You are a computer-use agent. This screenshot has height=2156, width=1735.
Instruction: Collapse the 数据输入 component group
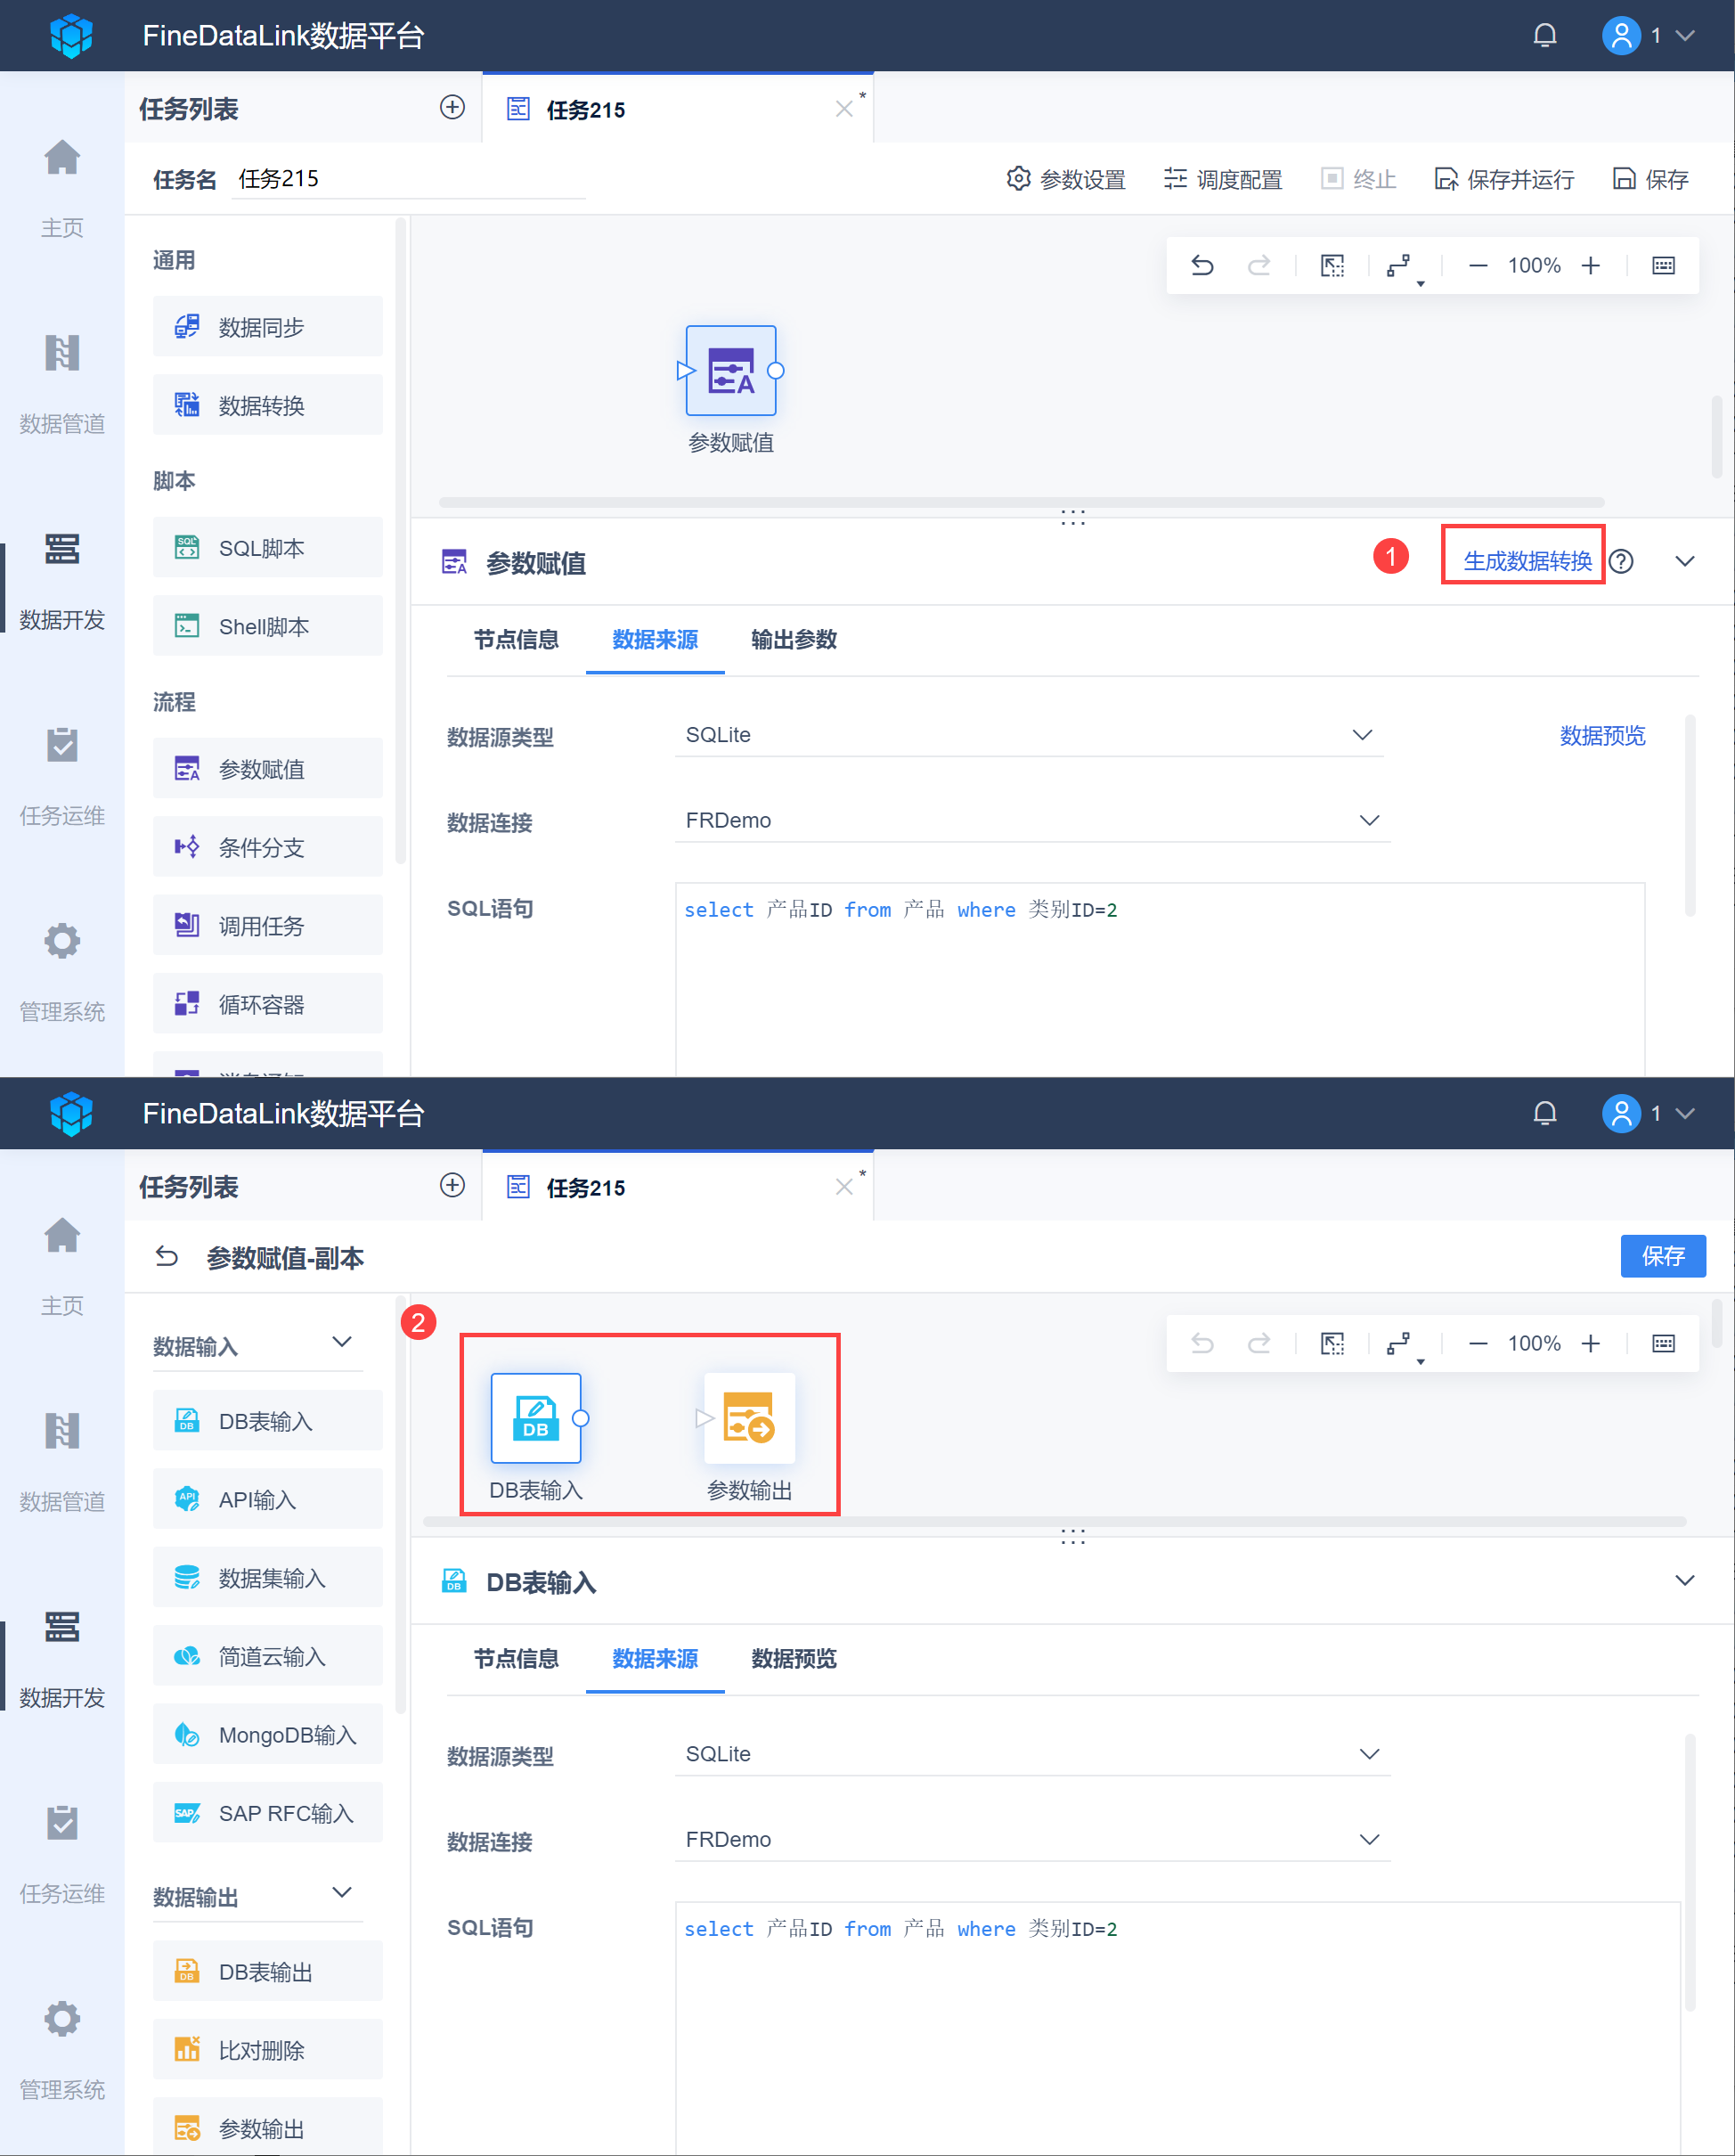[x=342, y=1342]
